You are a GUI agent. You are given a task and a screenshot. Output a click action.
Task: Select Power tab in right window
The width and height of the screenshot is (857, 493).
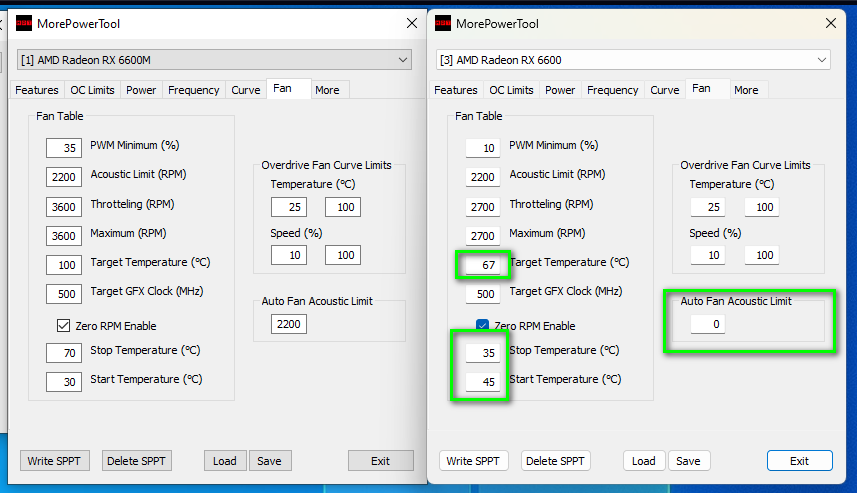[x=560, y=90]
